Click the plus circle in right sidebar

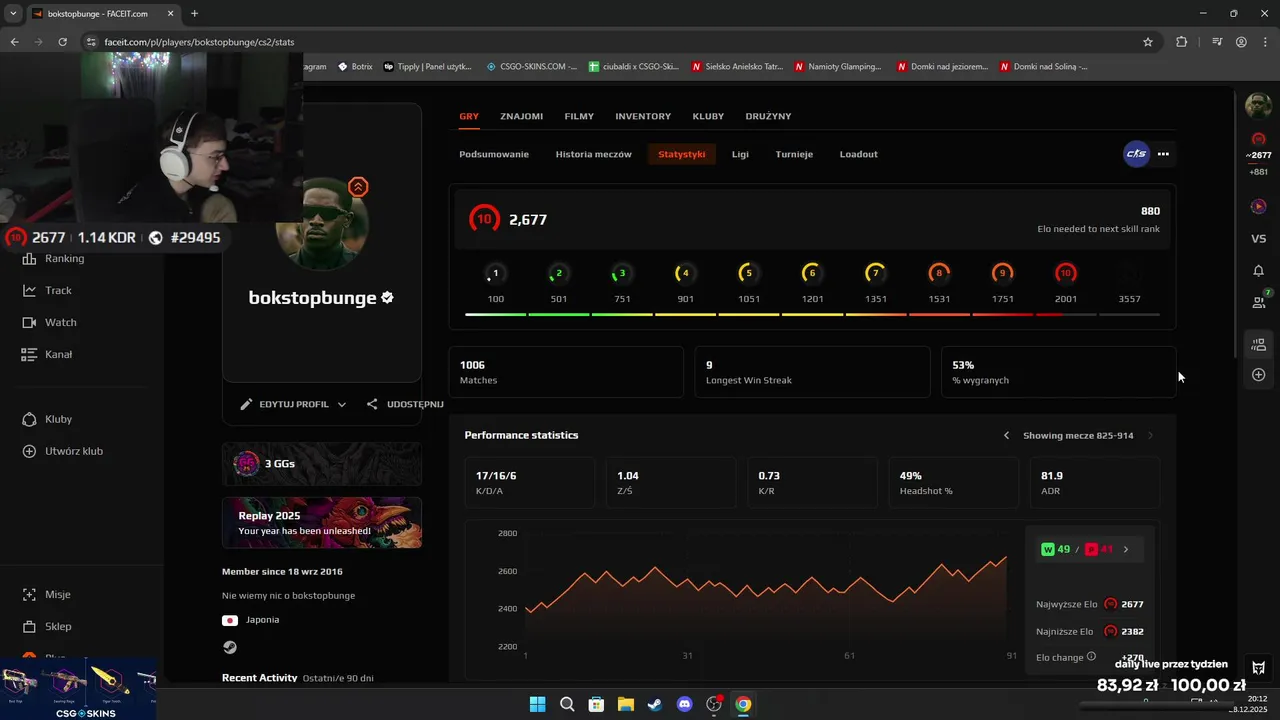[x=1259, y=375]
